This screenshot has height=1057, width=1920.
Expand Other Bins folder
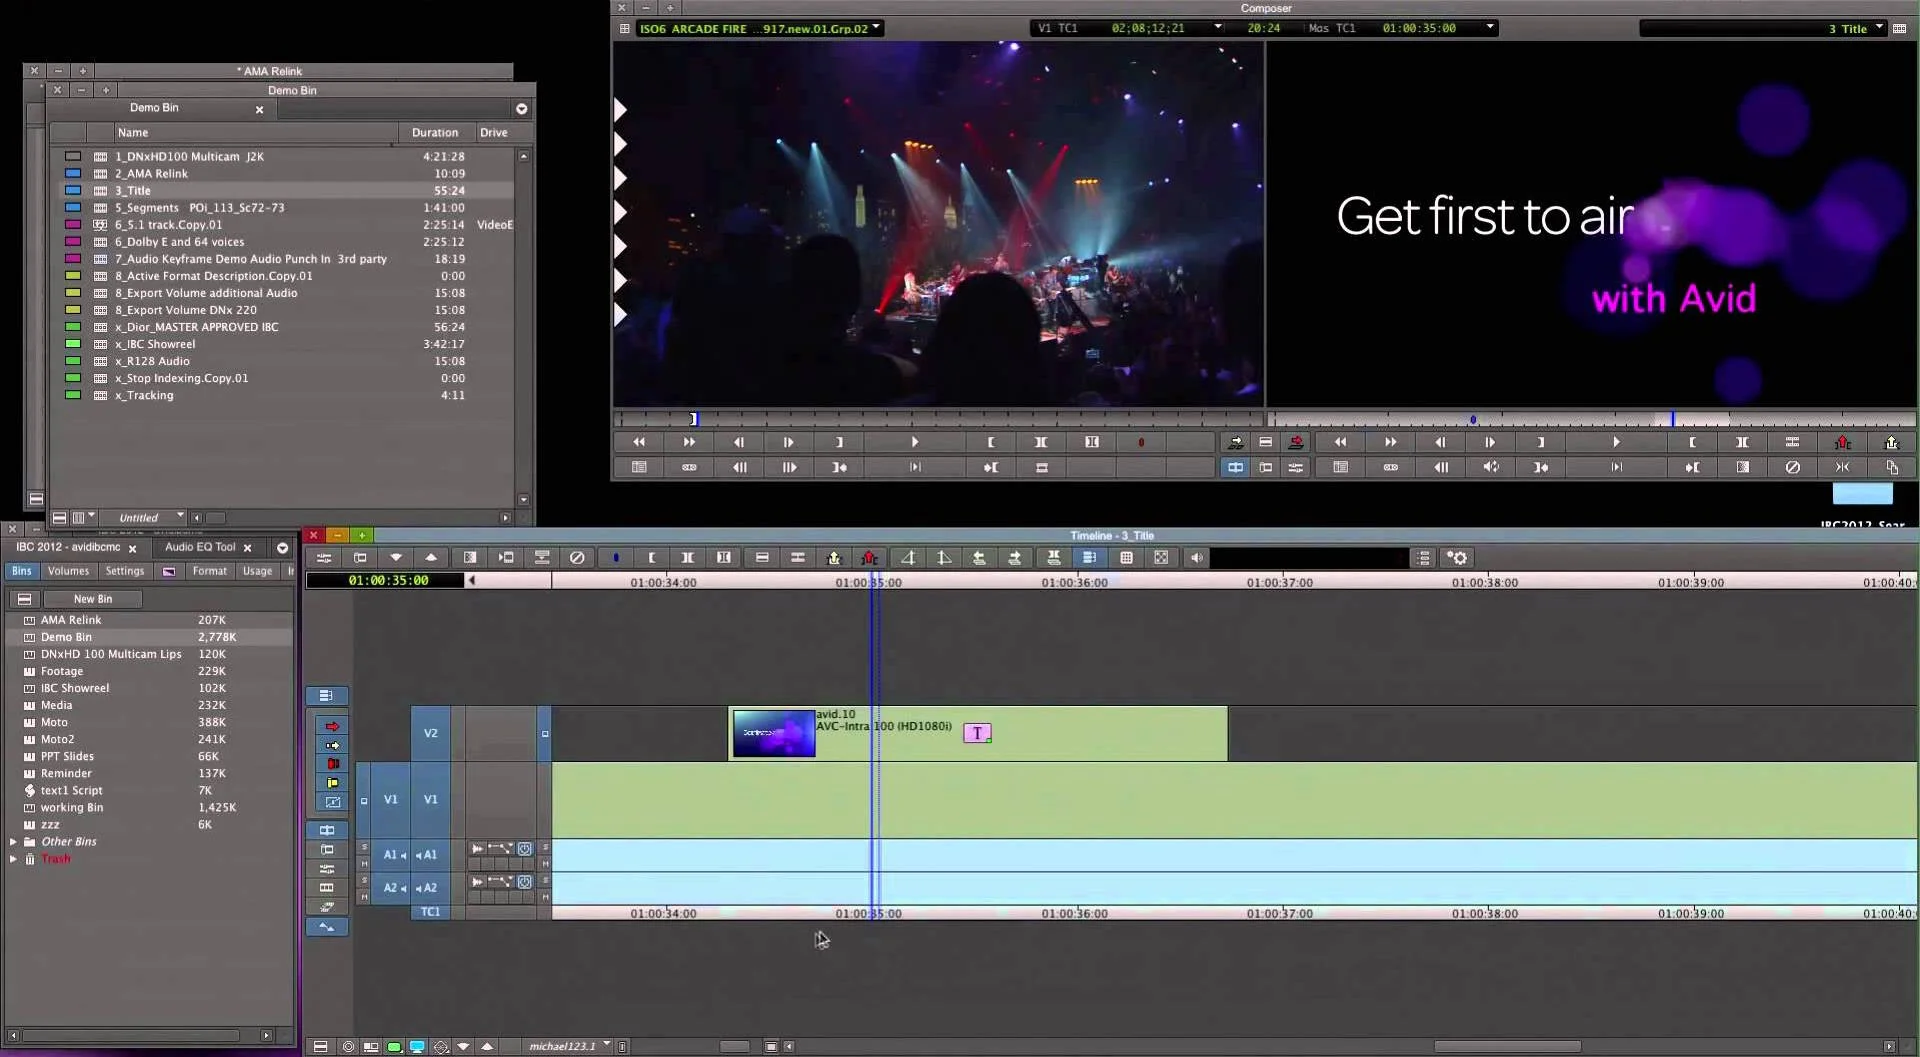coord(13,842)
